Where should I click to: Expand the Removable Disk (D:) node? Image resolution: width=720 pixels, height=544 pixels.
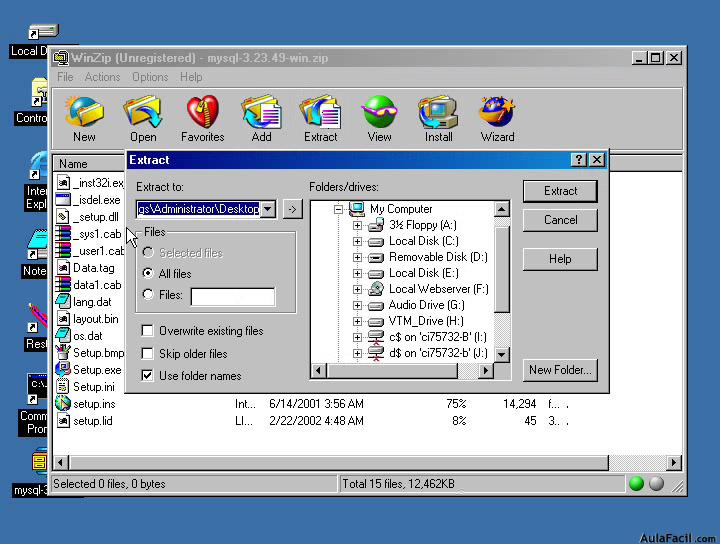(x=357, y=258)
